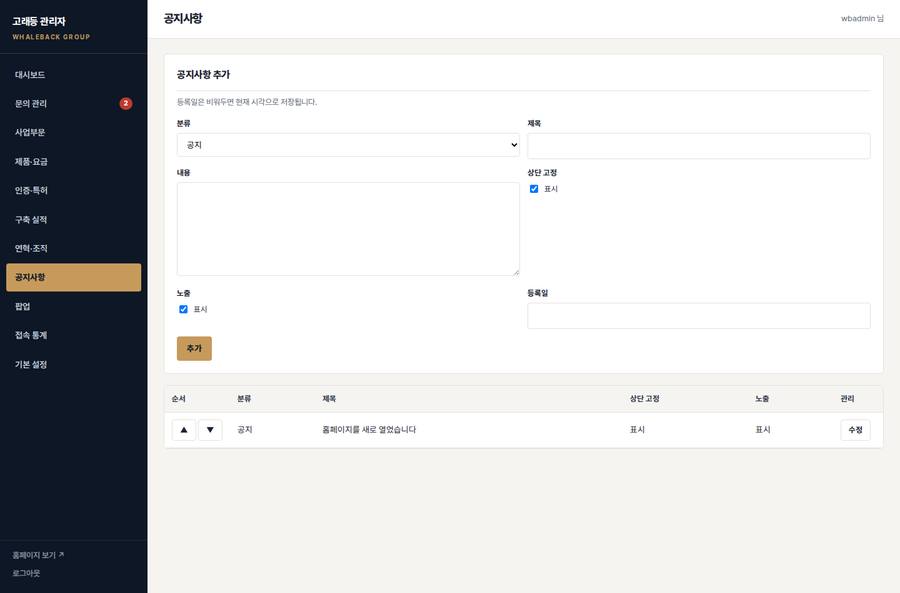Select 제품·요금 in the sidebar
Screen dimensions: 900x593
tap(73, 161)
